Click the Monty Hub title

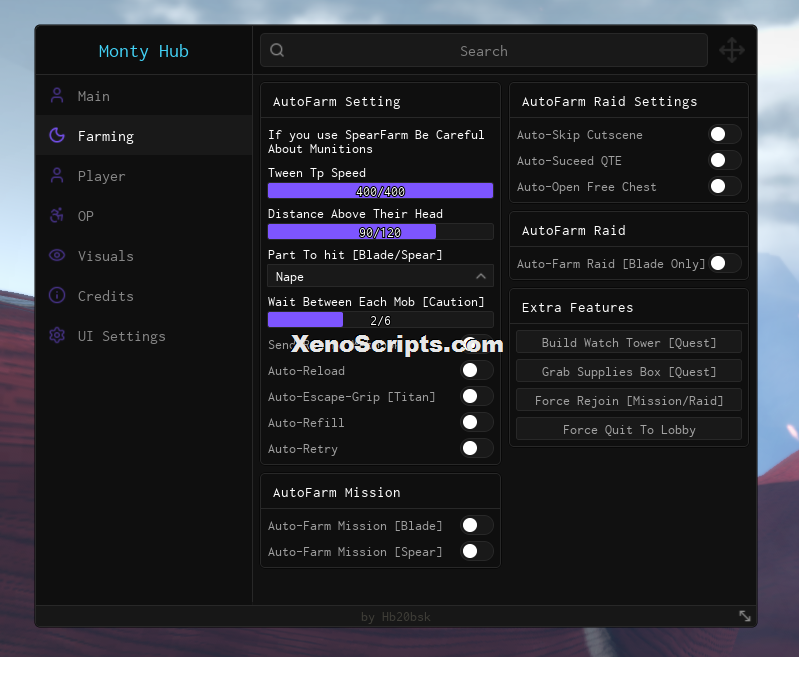[144, 51]
